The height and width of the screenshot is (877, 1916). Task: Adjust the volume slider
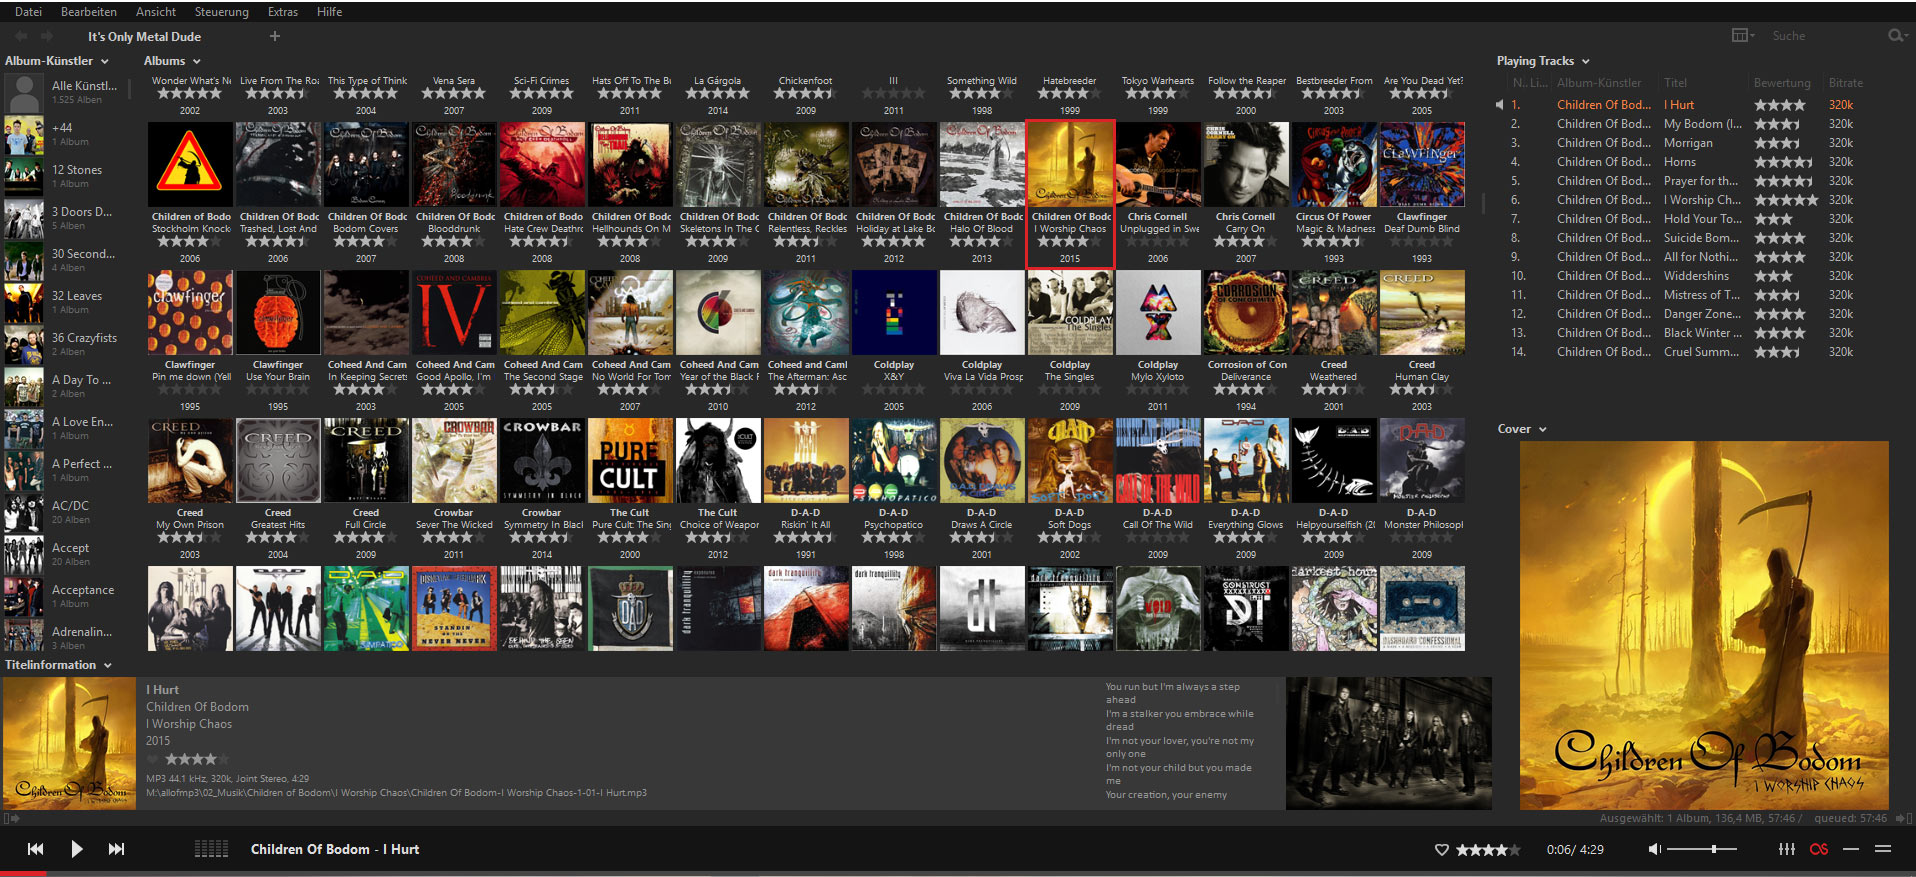pos(1702,849)
